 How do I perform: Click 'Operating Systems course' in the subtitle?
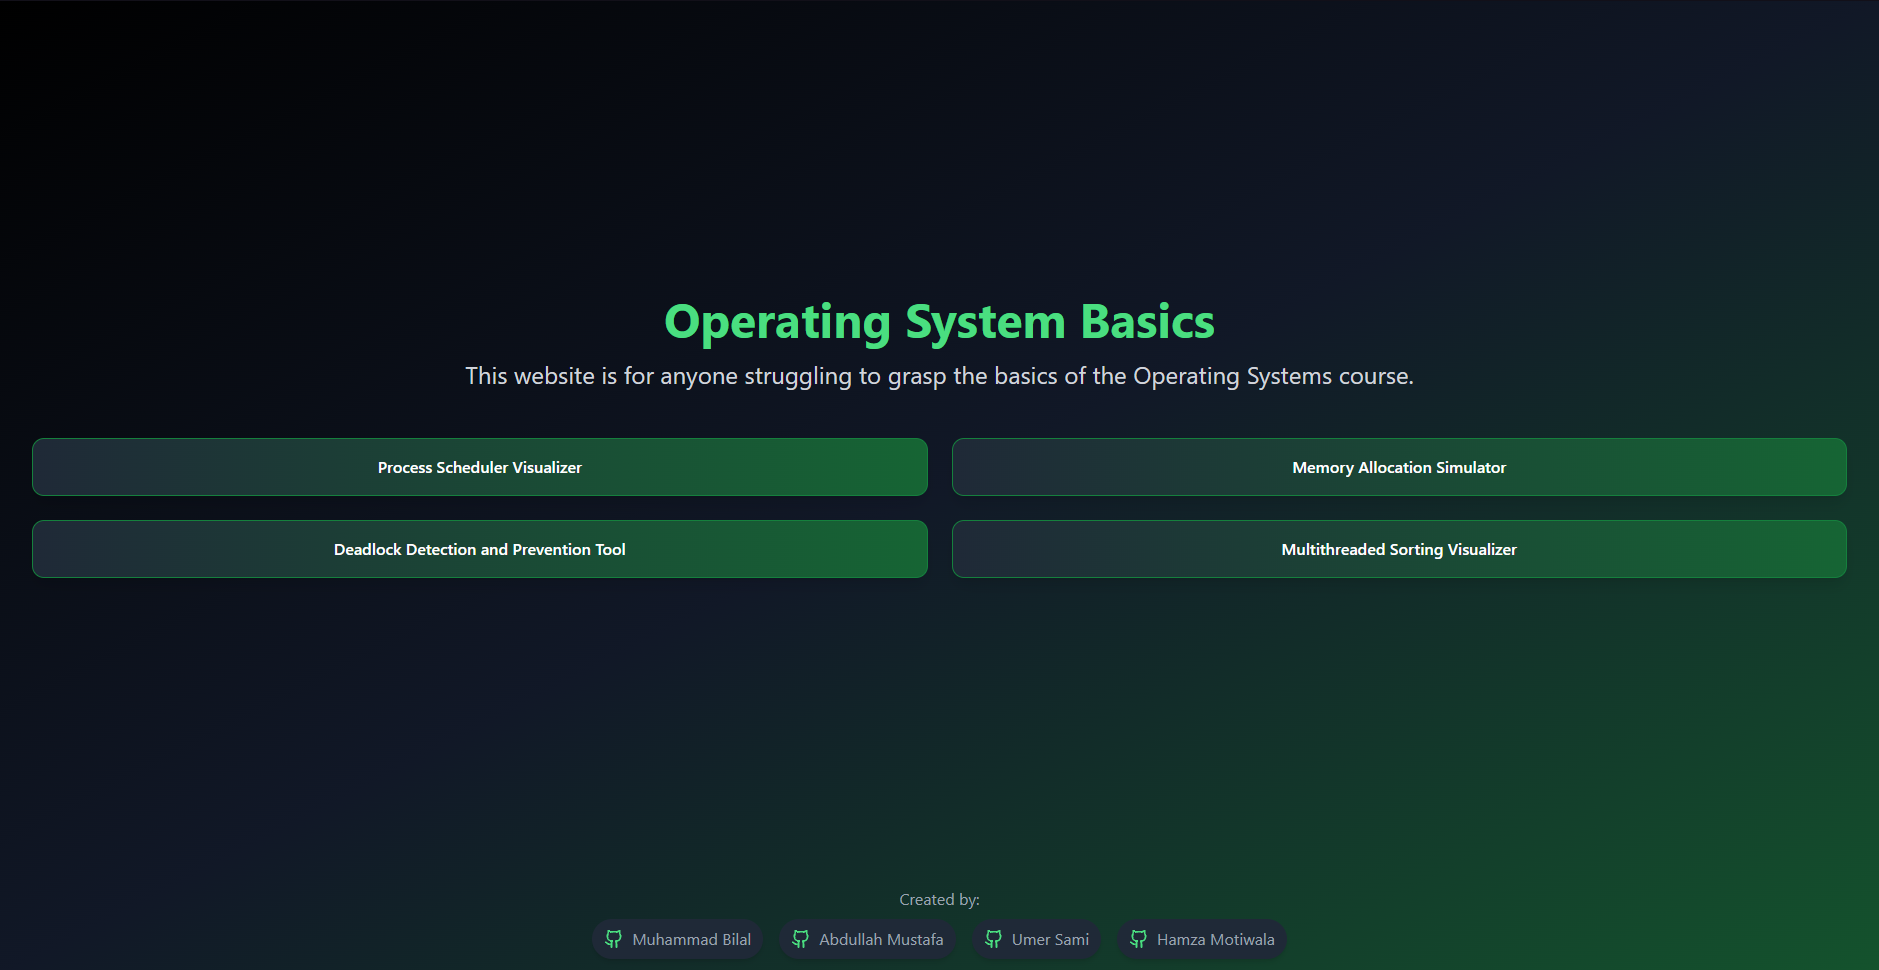coord(1272,376)
